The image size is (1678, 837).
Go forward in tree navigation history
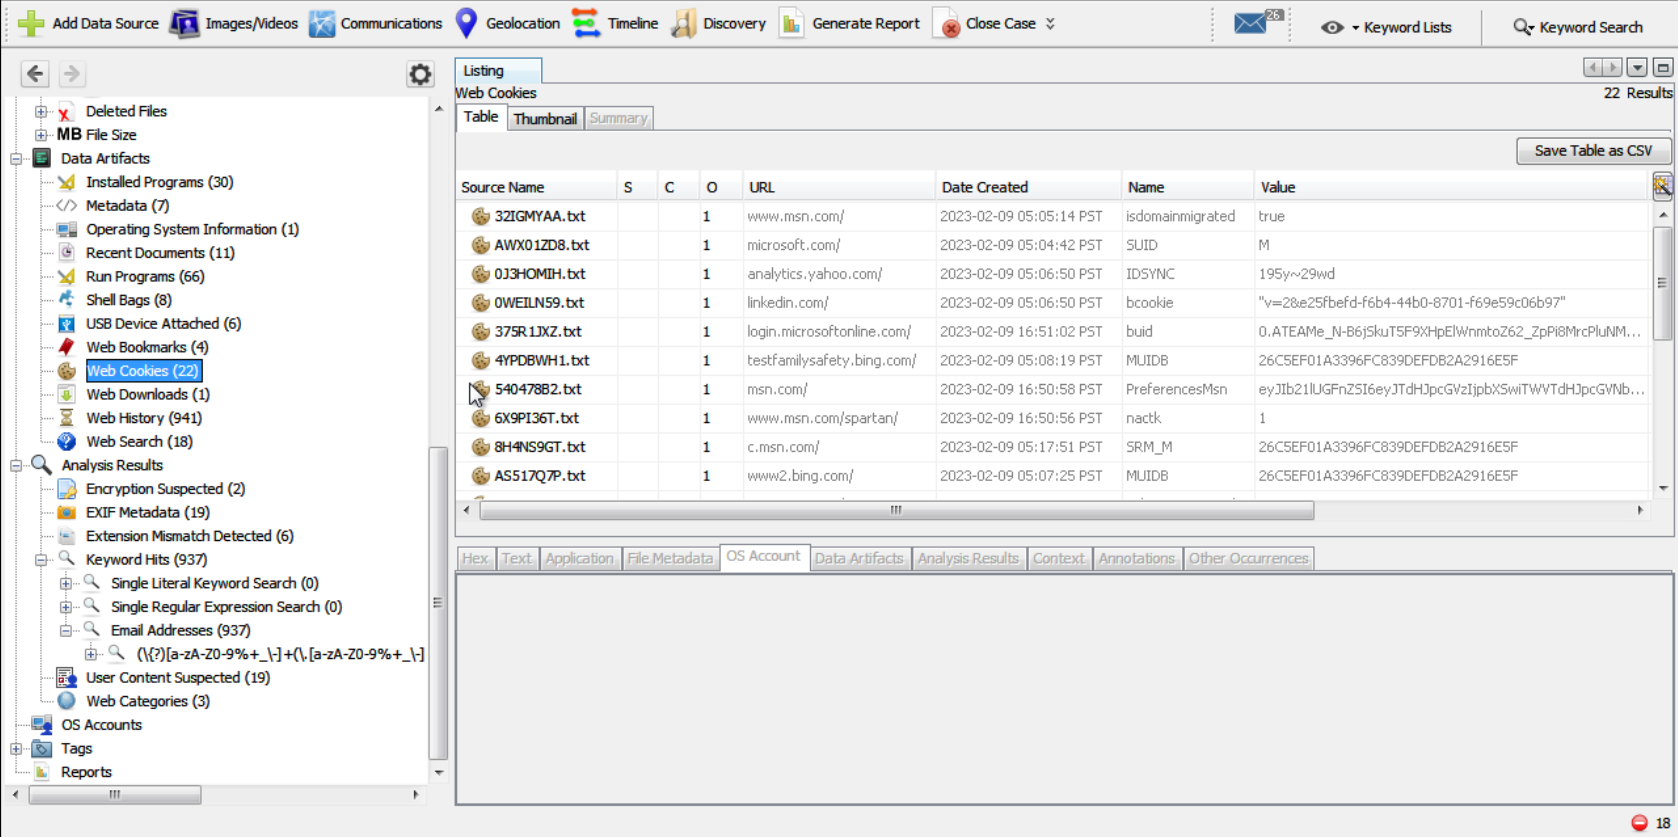click(71, 73)
